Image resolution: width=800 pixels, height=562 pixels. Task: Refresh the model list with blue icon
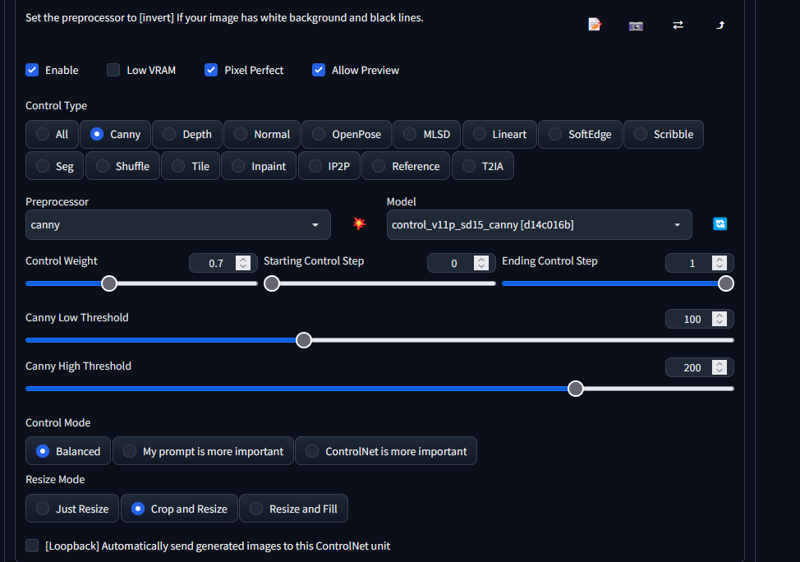click(720, 224)
